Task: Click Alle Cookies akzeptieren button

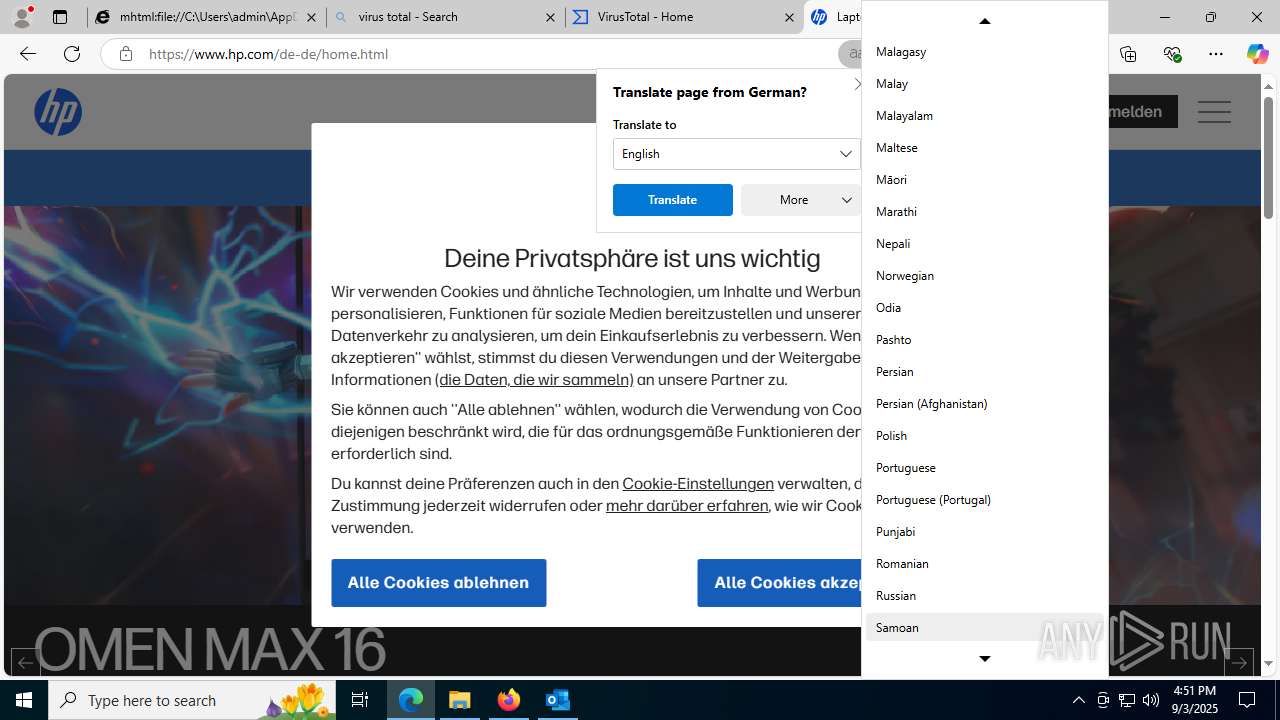Action: coord(780,583)
